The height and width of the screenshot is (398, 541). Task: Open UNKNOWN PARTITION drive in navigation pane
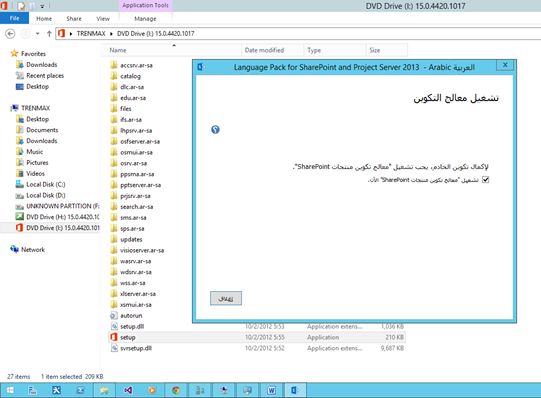tap(62, 206)
